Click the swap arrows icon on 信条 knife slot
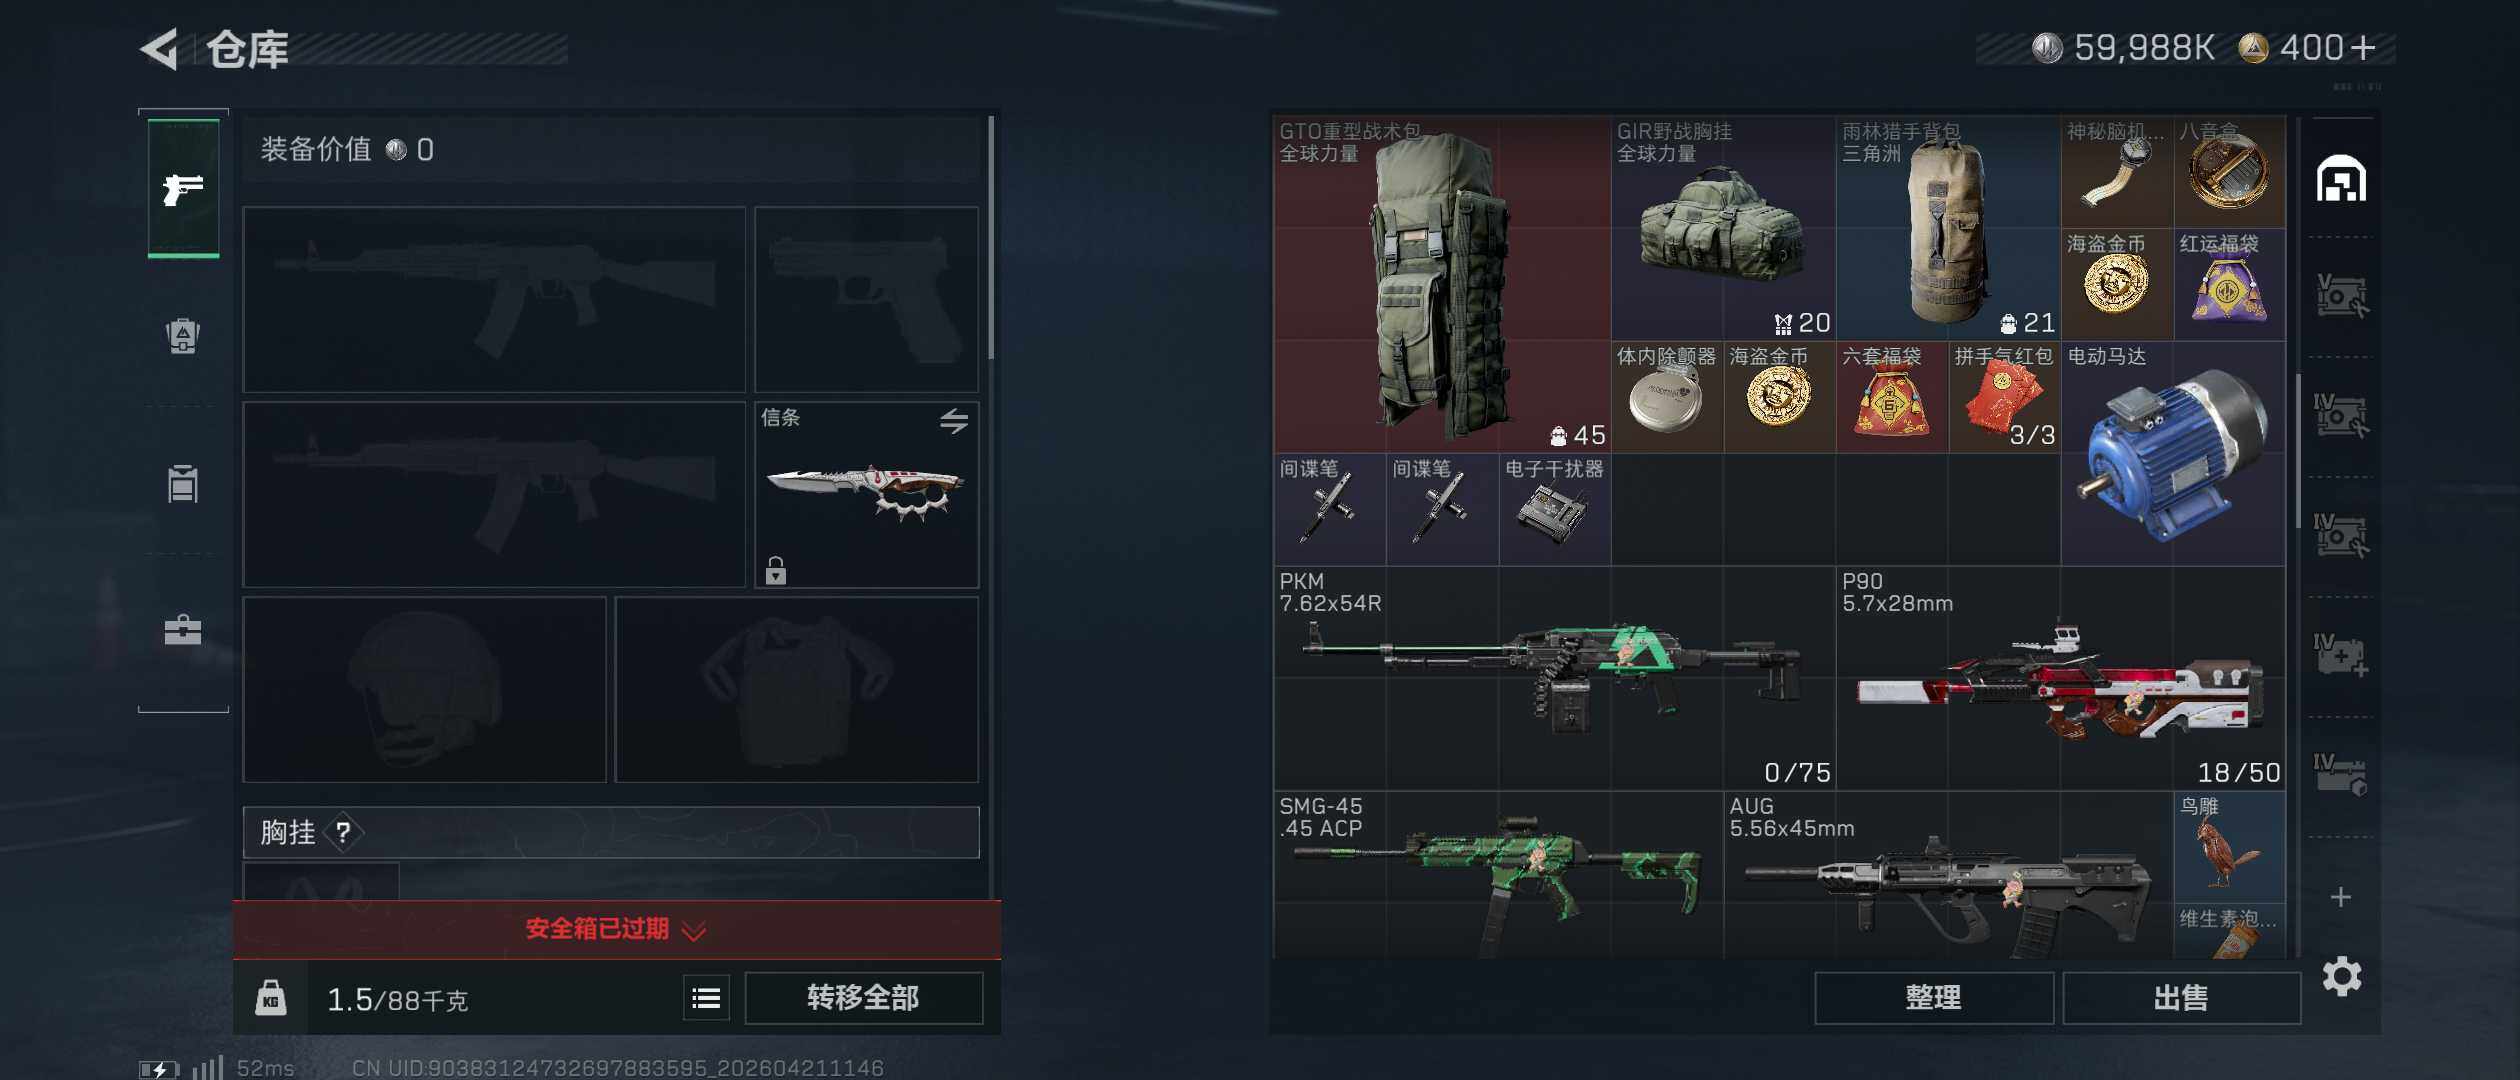This screenshot has width=2520, height=1080. 954,421
